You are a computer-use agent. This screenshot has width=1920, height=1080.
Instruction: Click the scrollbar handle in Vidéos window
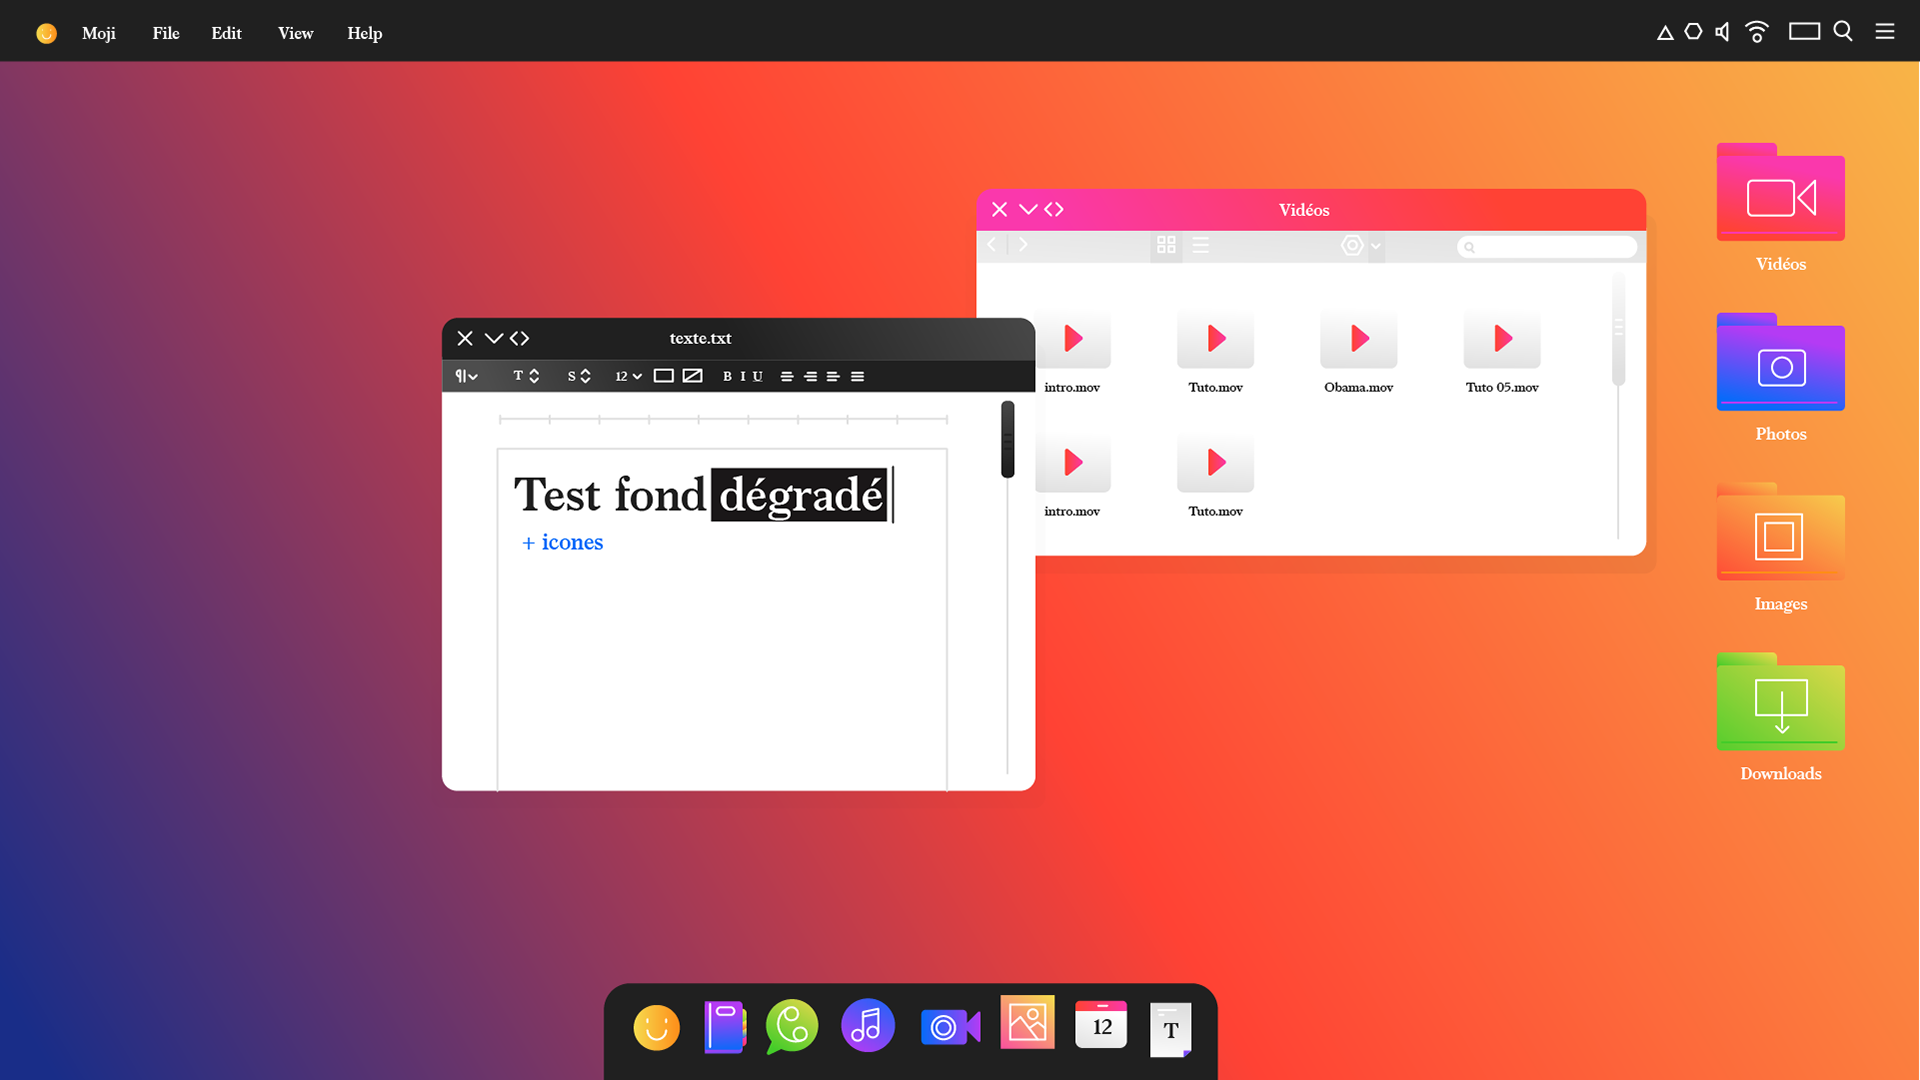point(1618,330)
